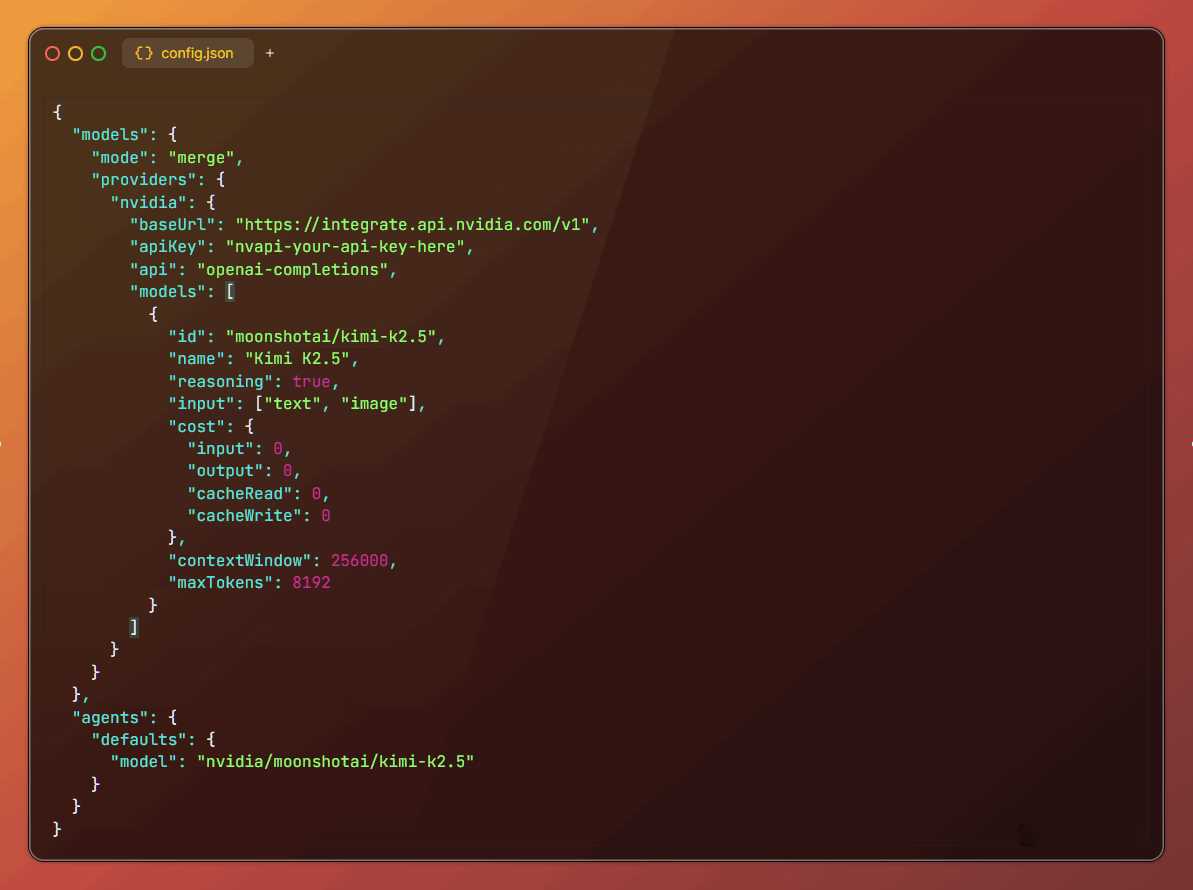The width and height of the screenshot is (1193, 890).
Task: Click the apiKey value nvapi-your-api-key-here
Action: coord(345,246)
